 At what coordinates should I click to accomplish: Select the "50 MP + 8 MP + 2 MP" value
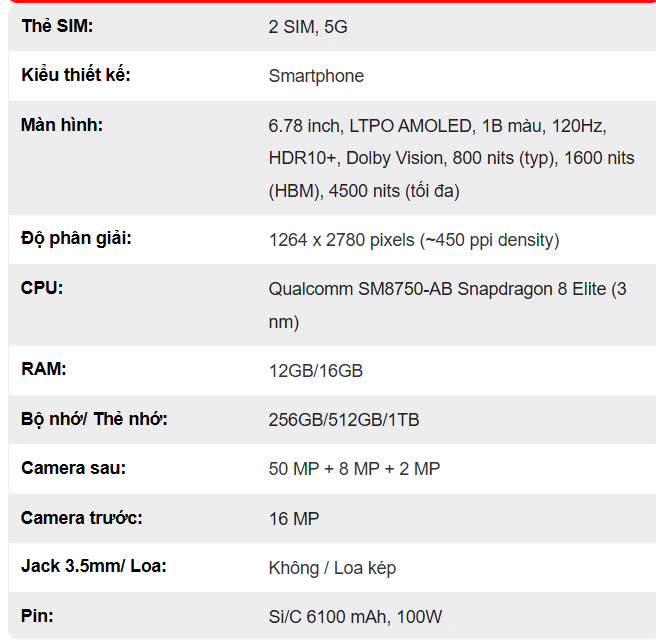(x=354, y=469)
